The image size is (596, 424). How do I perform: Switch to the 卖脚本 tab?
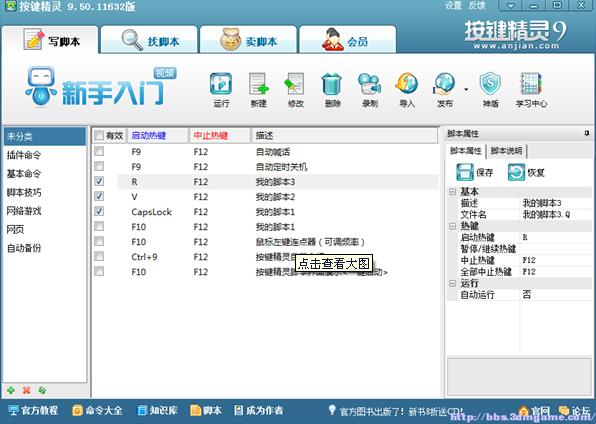(x=248, y=40)
